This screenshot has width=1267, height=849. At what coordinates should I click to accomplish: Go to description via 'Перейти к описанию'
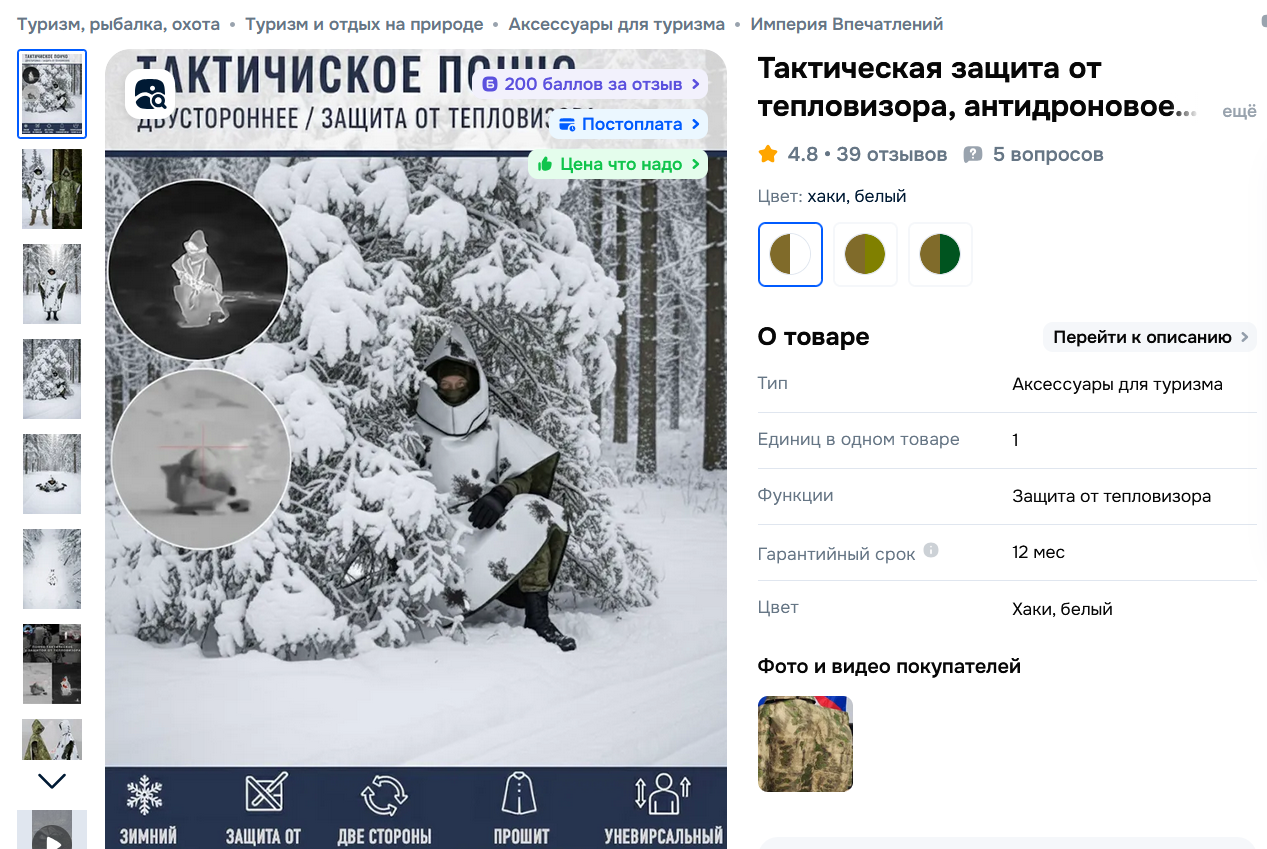pyautogui.click(x=1150, y=337)
